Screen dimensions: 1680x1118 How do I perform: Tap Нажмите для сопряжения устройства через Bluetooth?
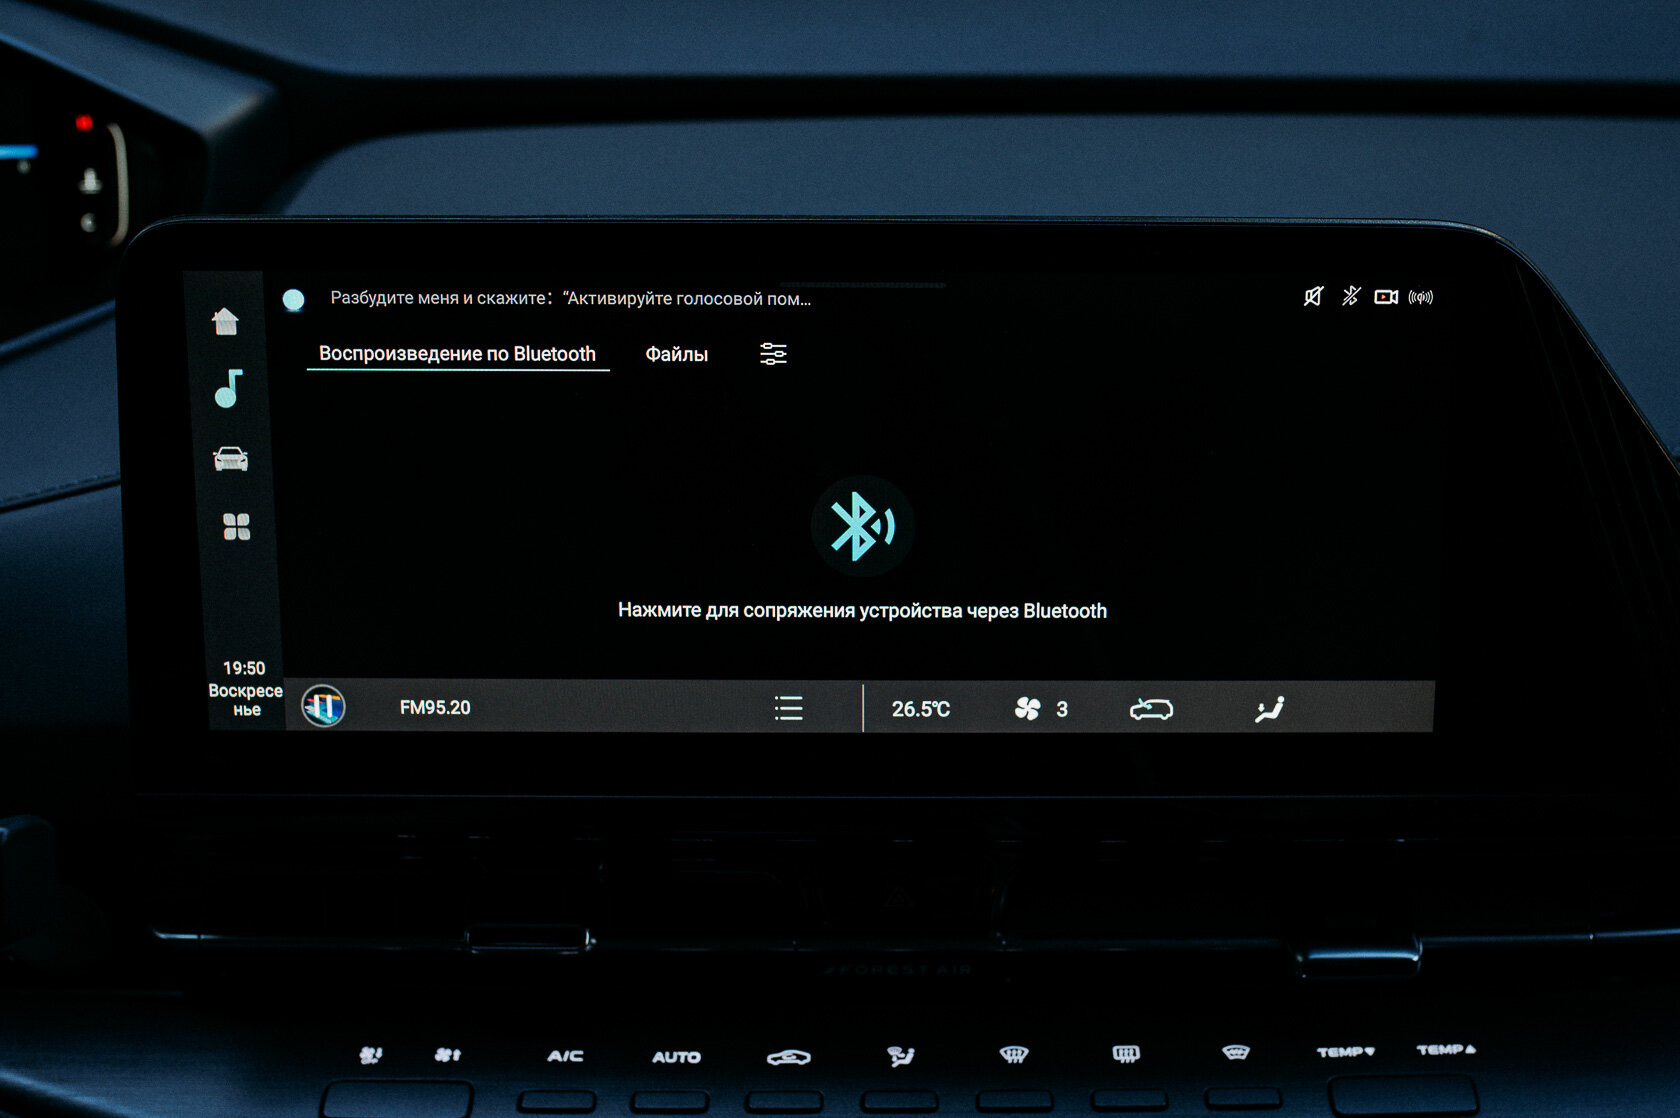coord(862,611)
